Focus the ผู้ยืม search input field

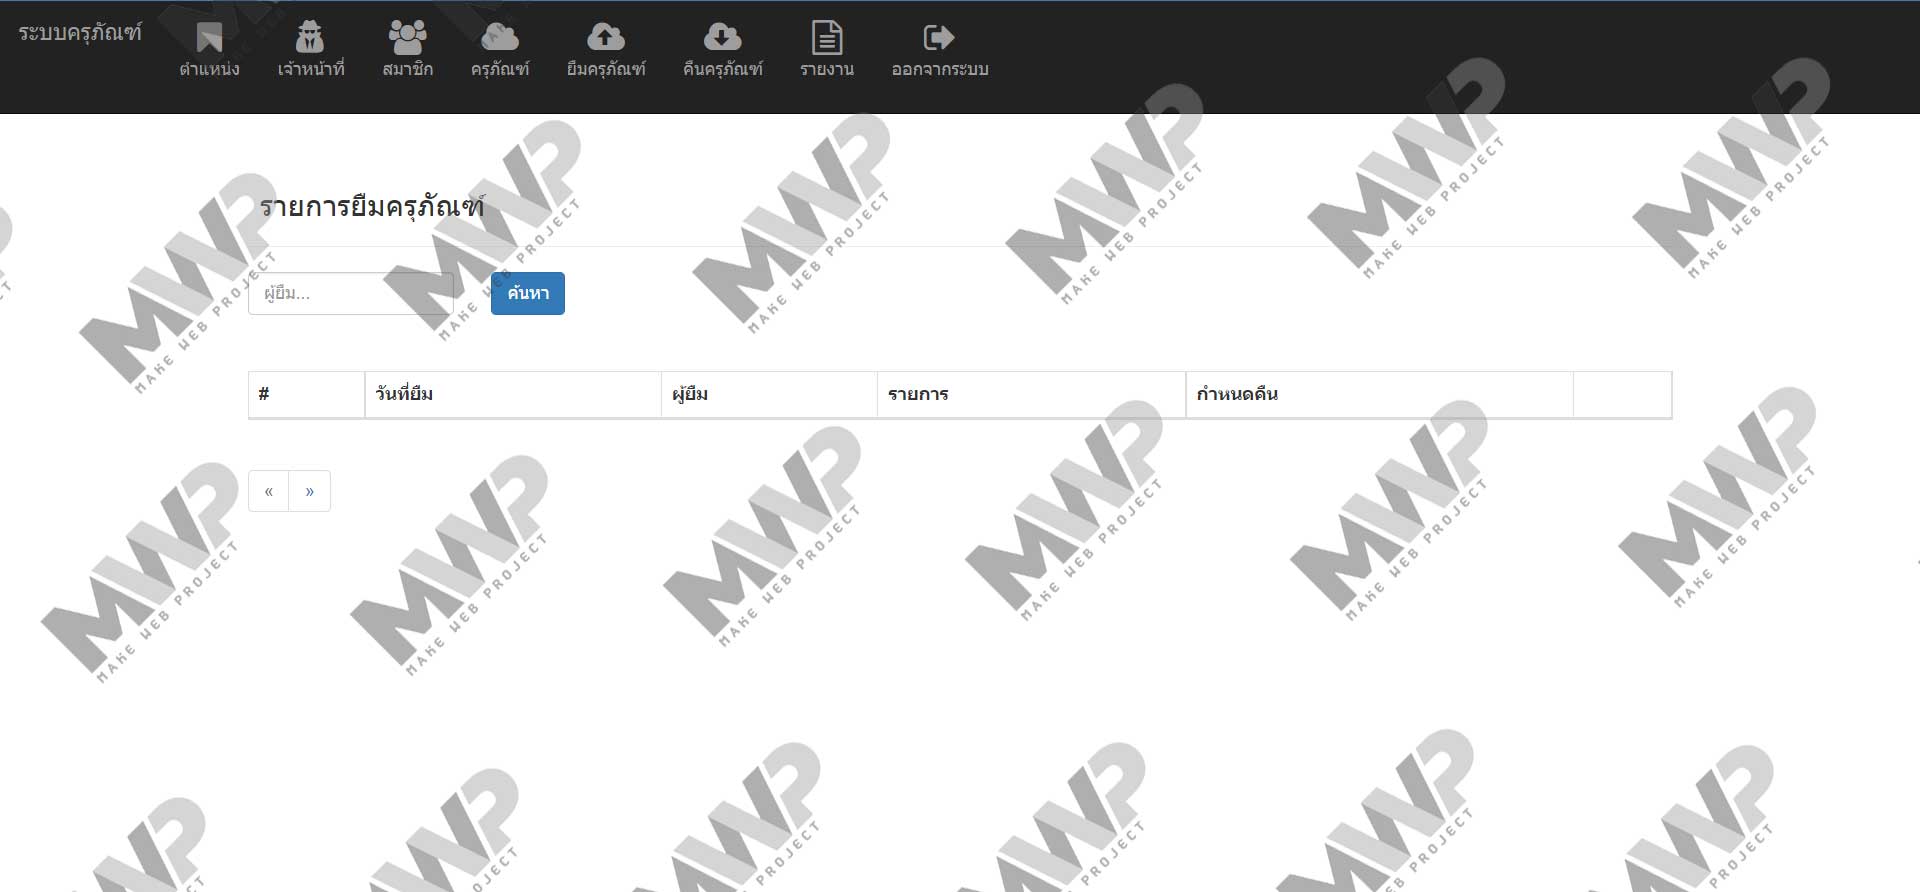pos(351,293)
